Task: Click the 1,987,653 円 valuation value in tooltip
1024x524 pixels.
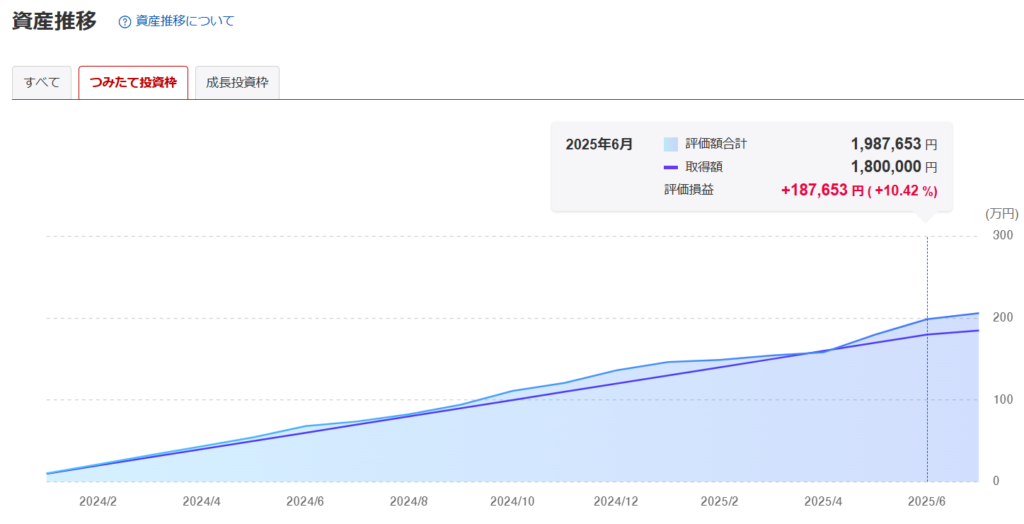Action: coord(893,144)
